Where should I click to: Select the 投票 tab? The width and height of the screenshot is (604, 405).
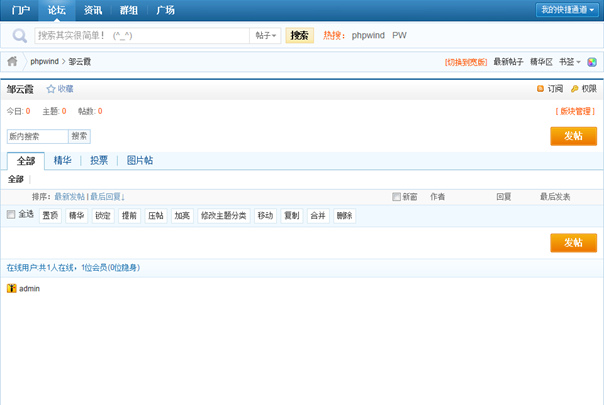point(99,160)
